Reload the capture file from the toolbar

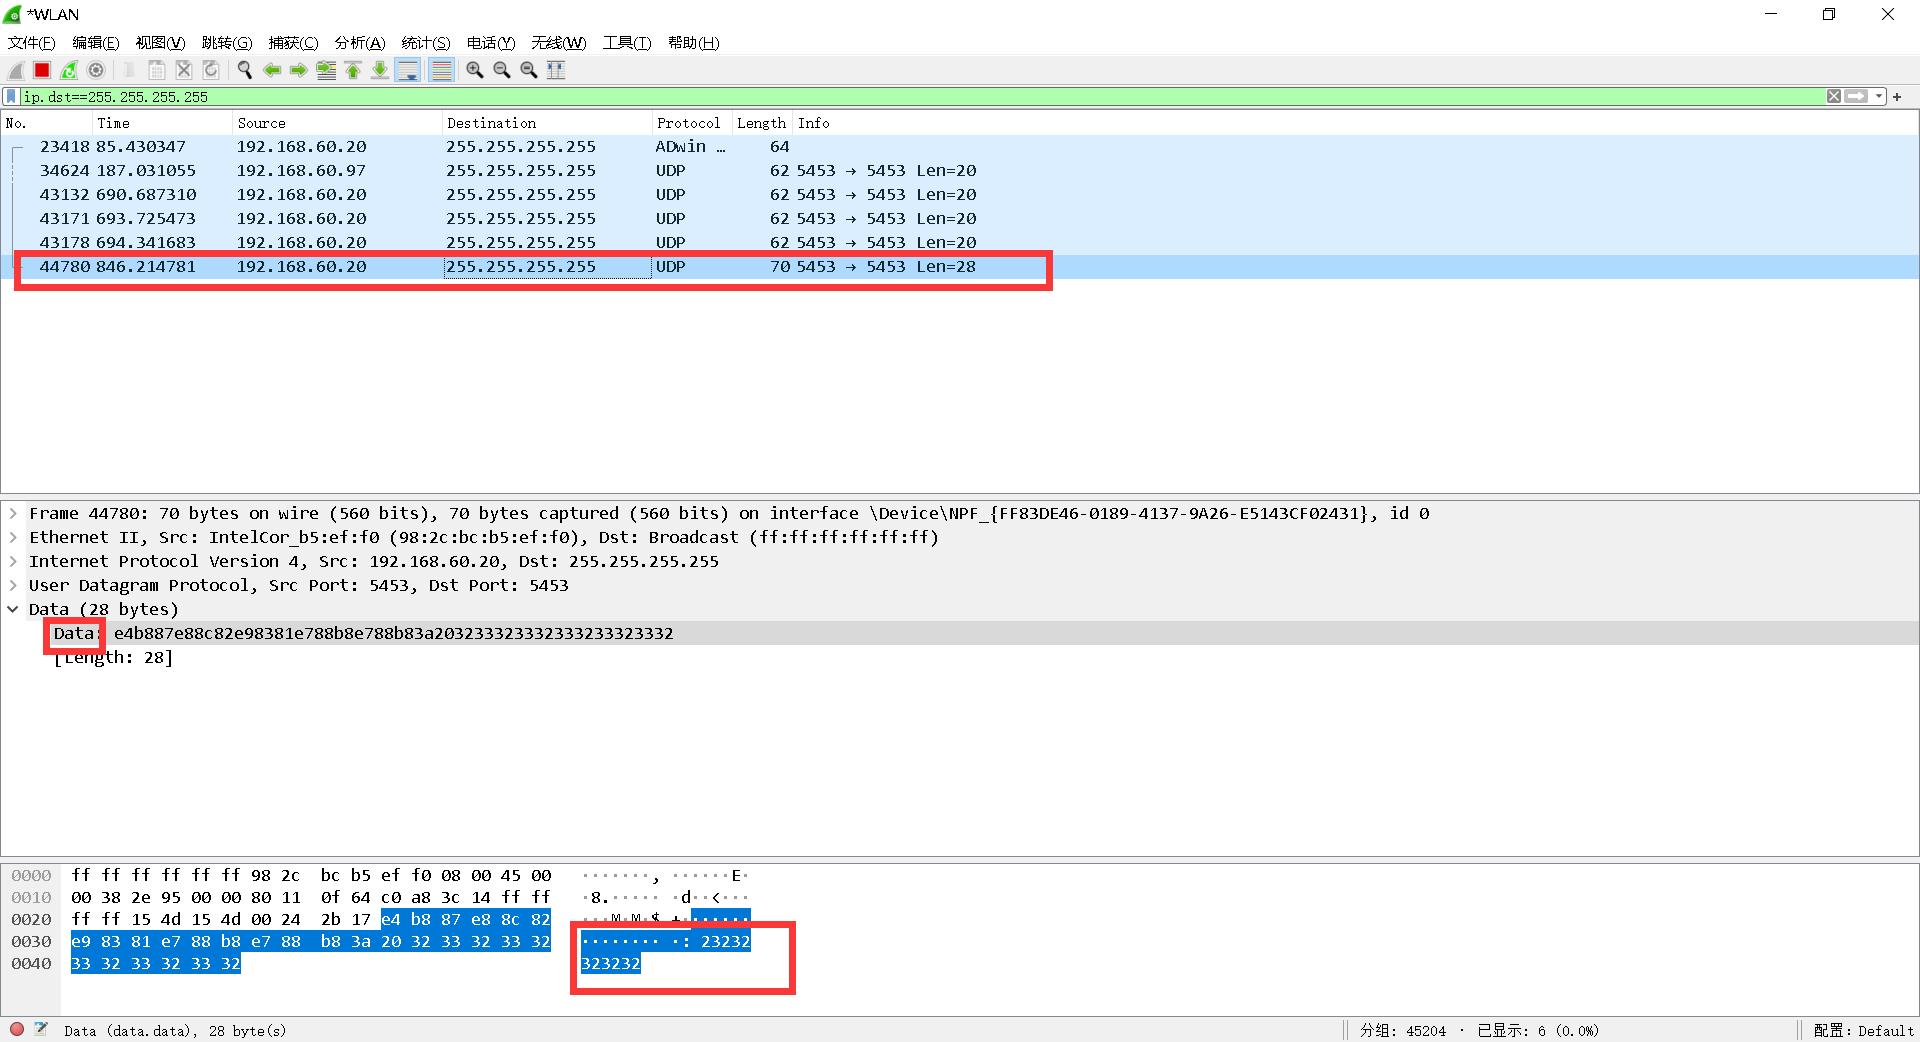pyautogui.click(x=211, y=70)
